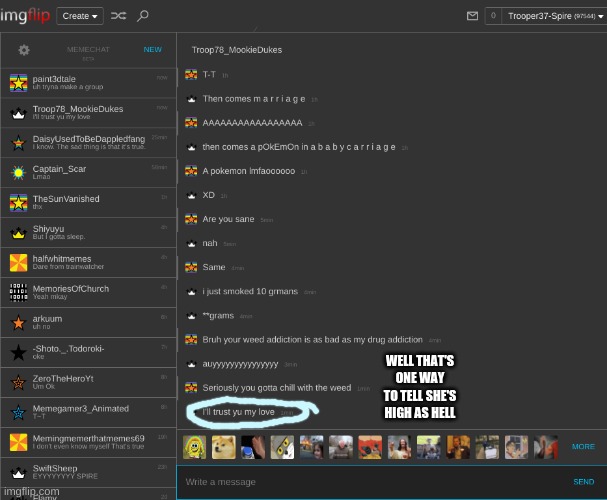607x500 pixels.
Task: Open the search magnifier icon
Action: pyautogui.click(x=143, y=16)
